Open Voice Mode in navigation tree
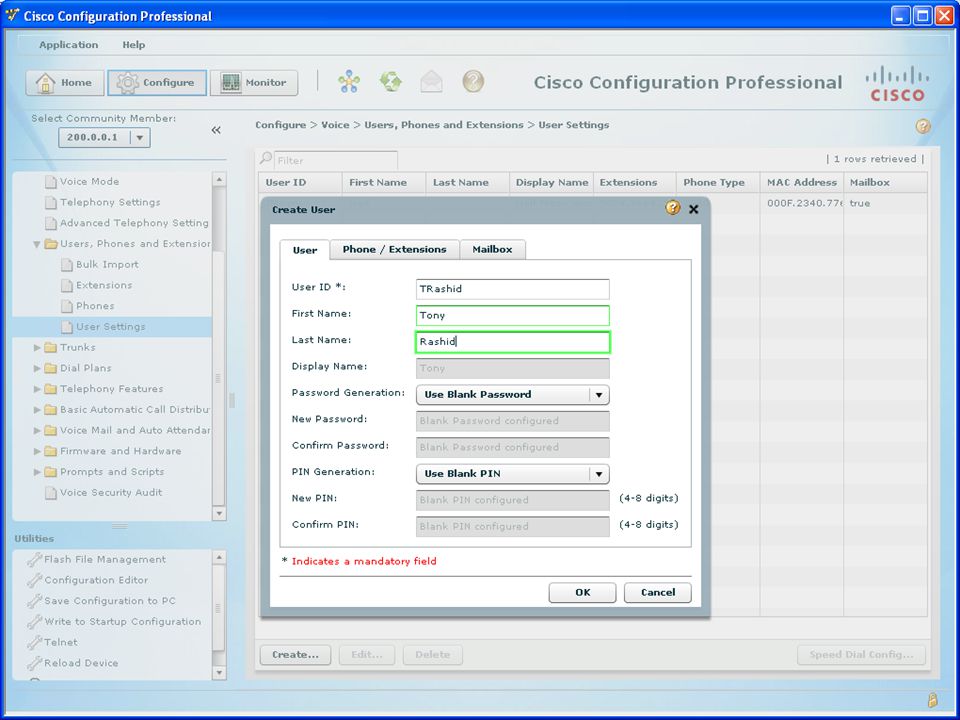960x720 pixels. click(89, 182)
